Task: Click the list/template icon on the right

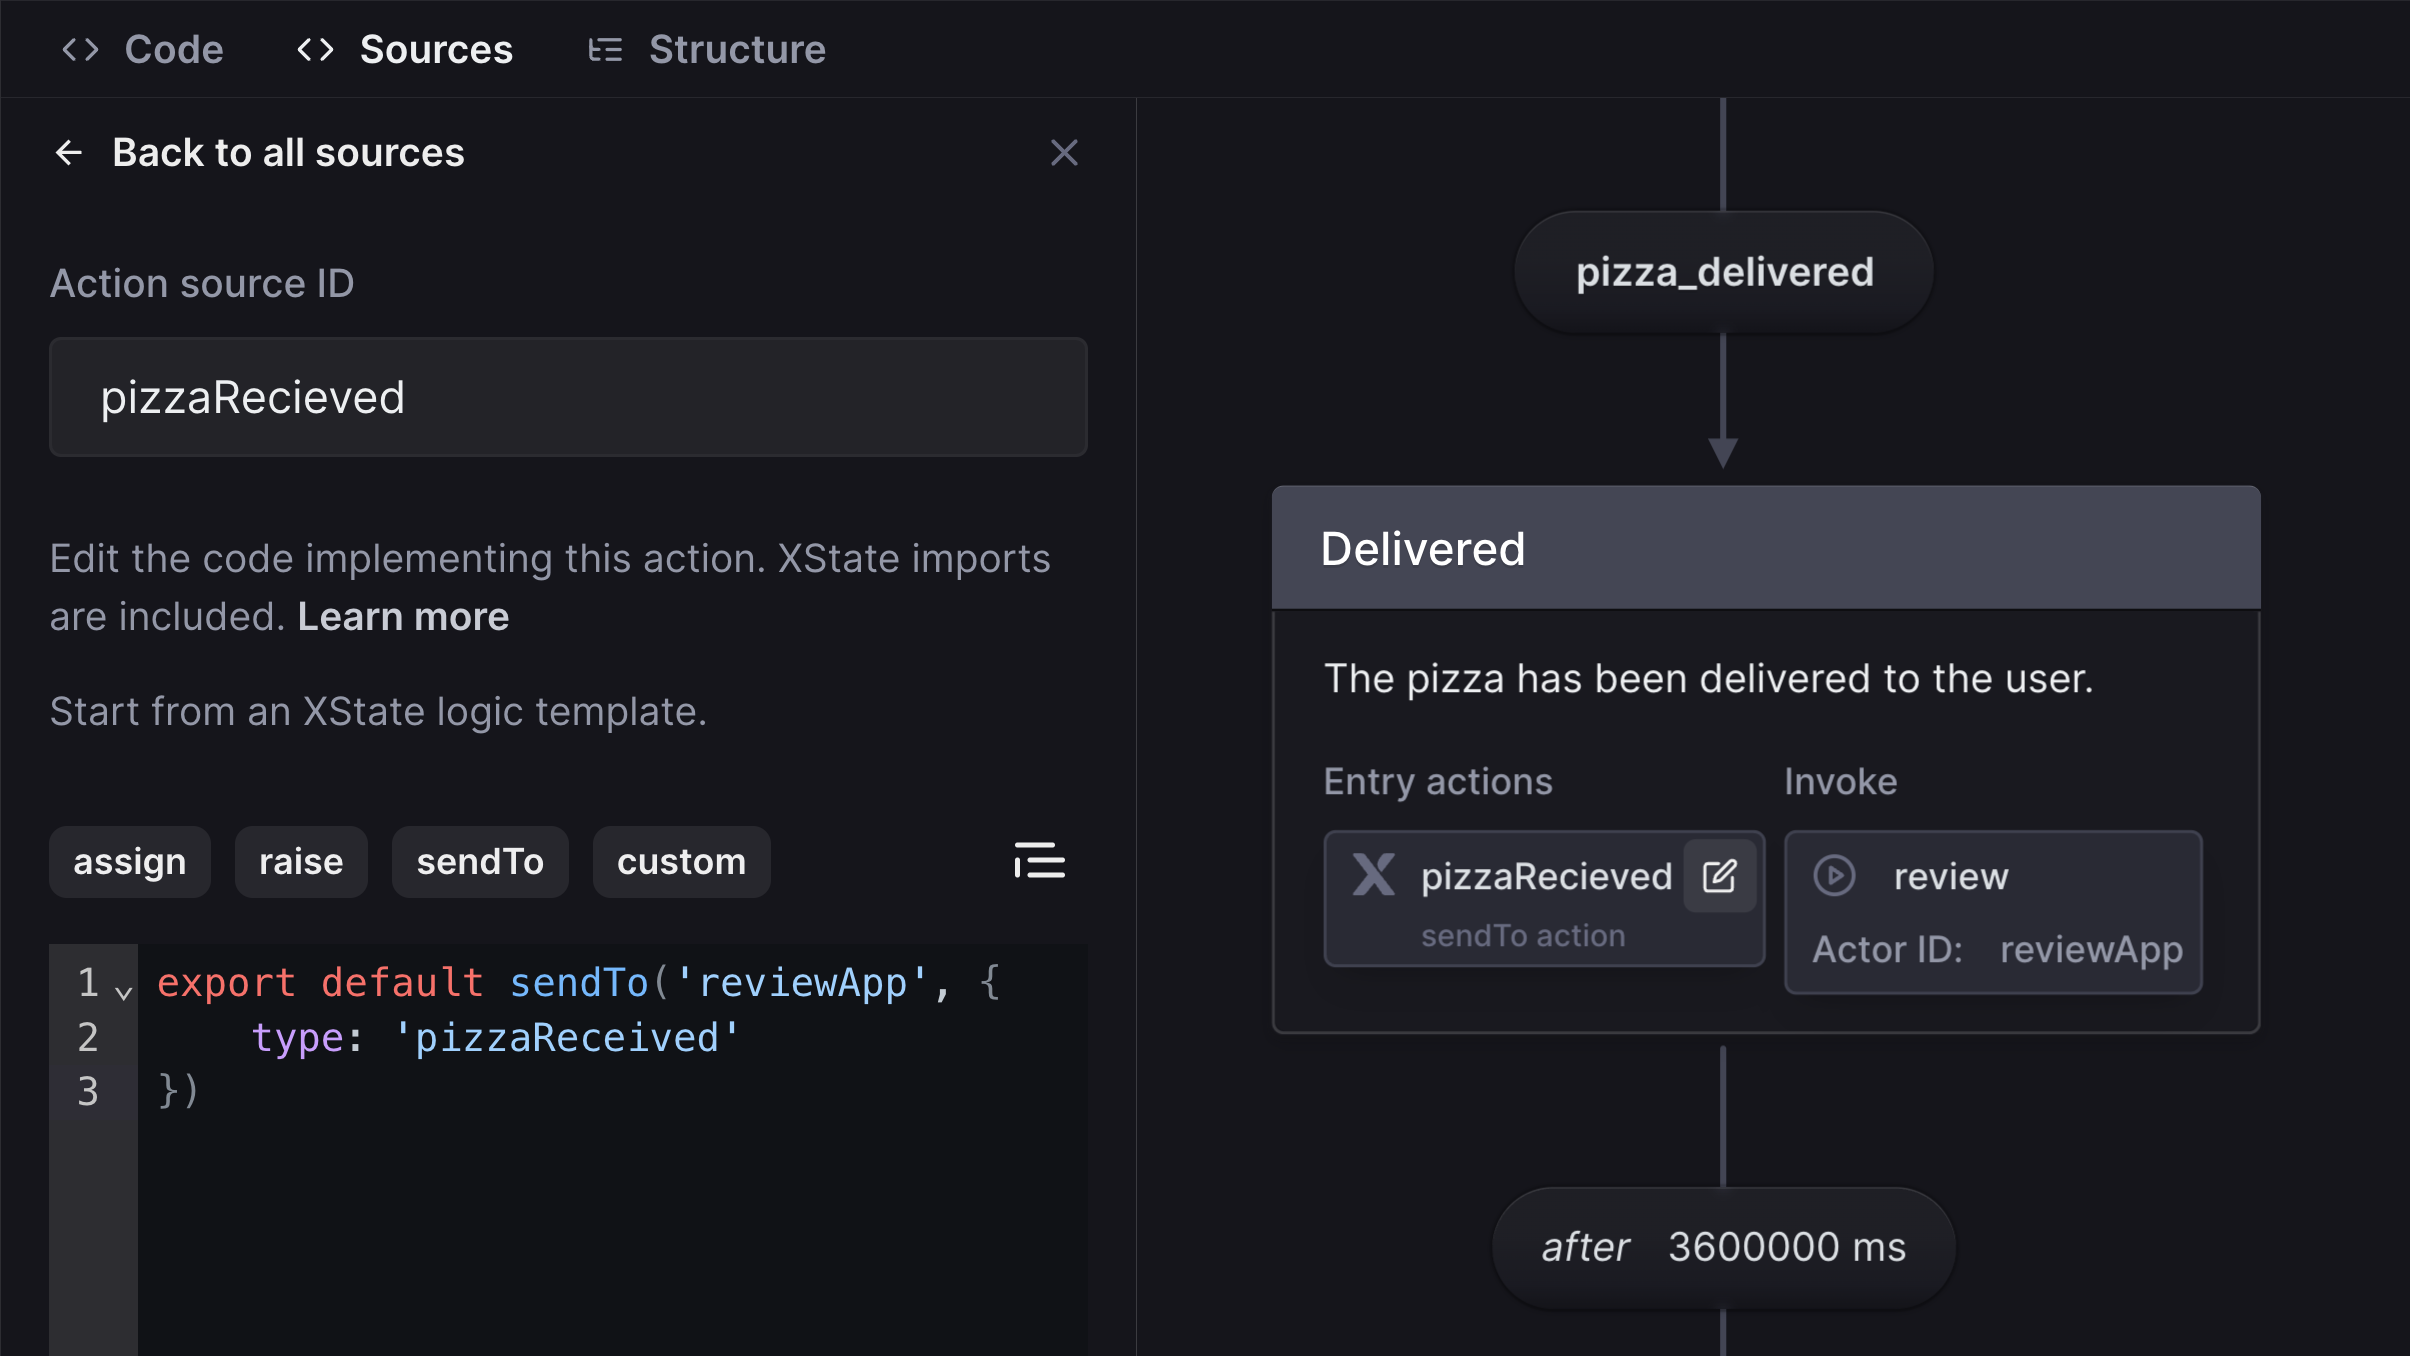Action: (1038, 859)
